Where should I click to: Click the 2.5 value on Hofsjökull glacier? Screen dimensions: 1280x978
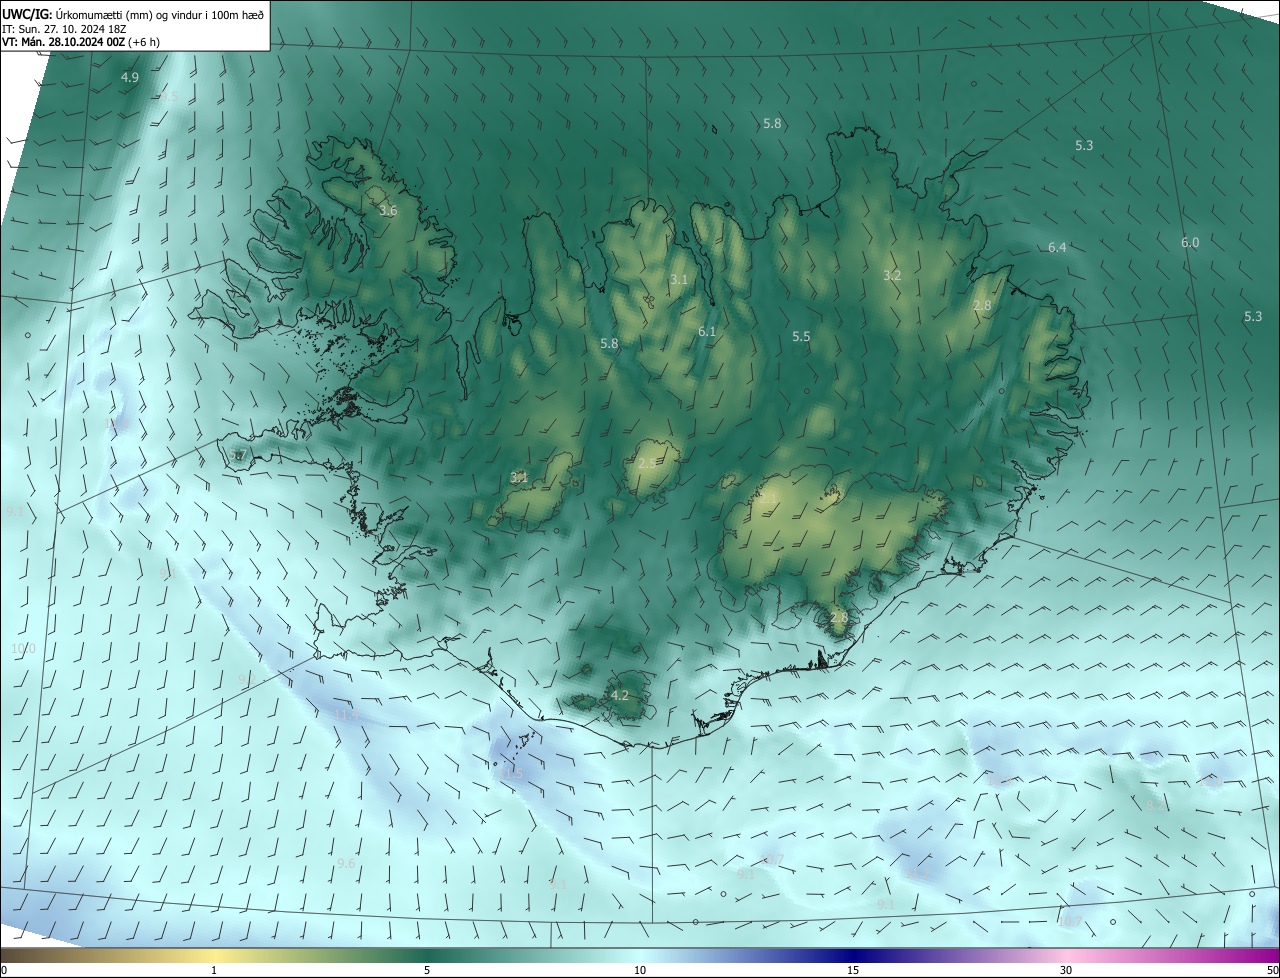(x=647, y=463)
